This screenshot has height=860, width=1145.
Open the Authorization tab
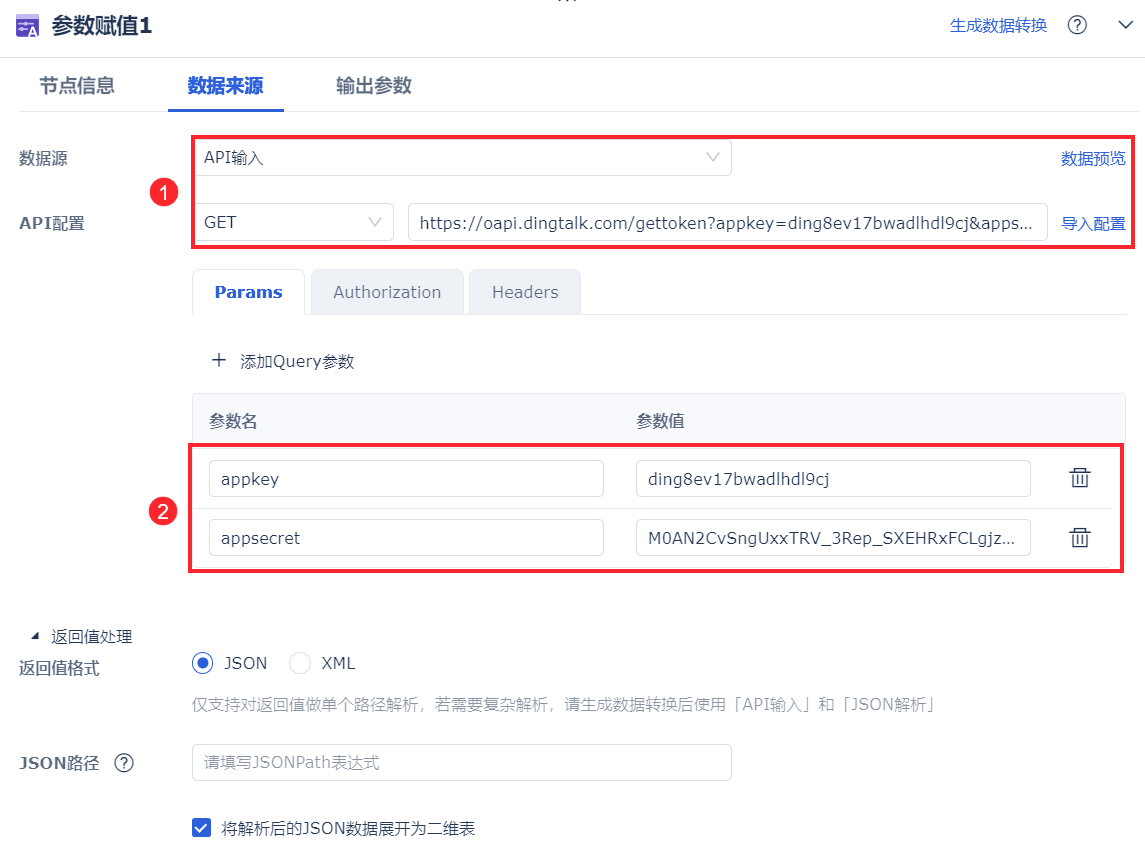(x=387, y=292)
